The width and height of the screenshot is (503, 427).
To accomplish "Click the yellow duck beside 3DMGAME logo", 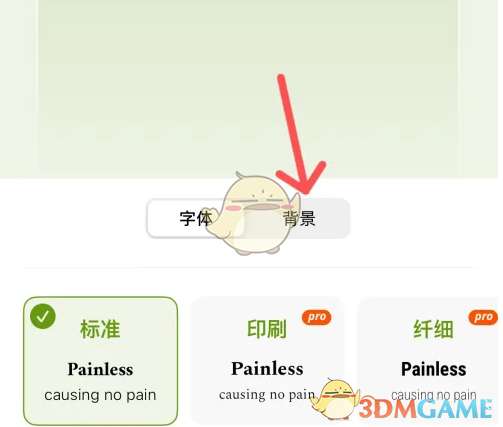I will pos(335,398).
